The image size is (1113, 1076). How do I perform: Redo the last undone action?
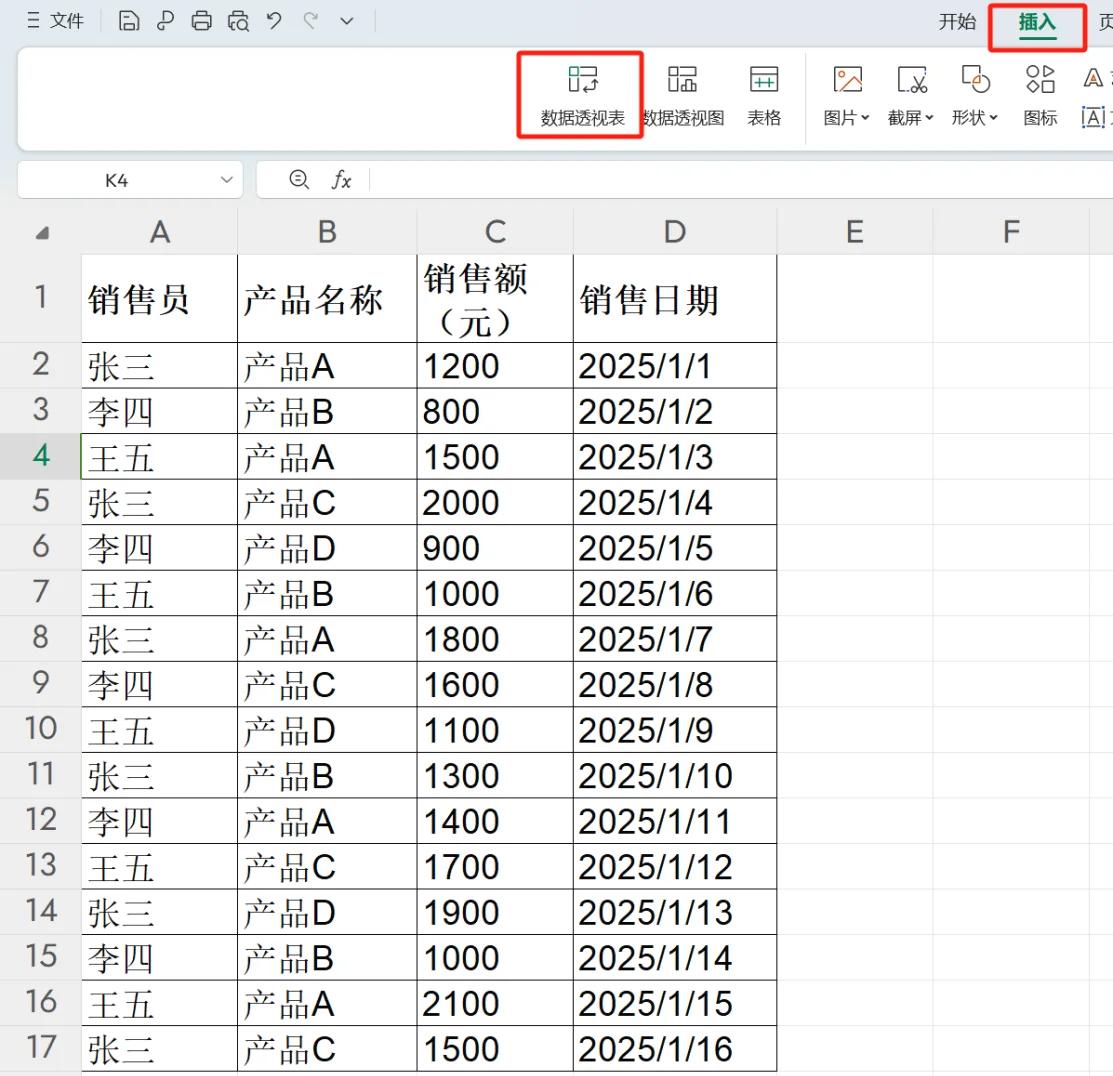(x=310, y=21)
